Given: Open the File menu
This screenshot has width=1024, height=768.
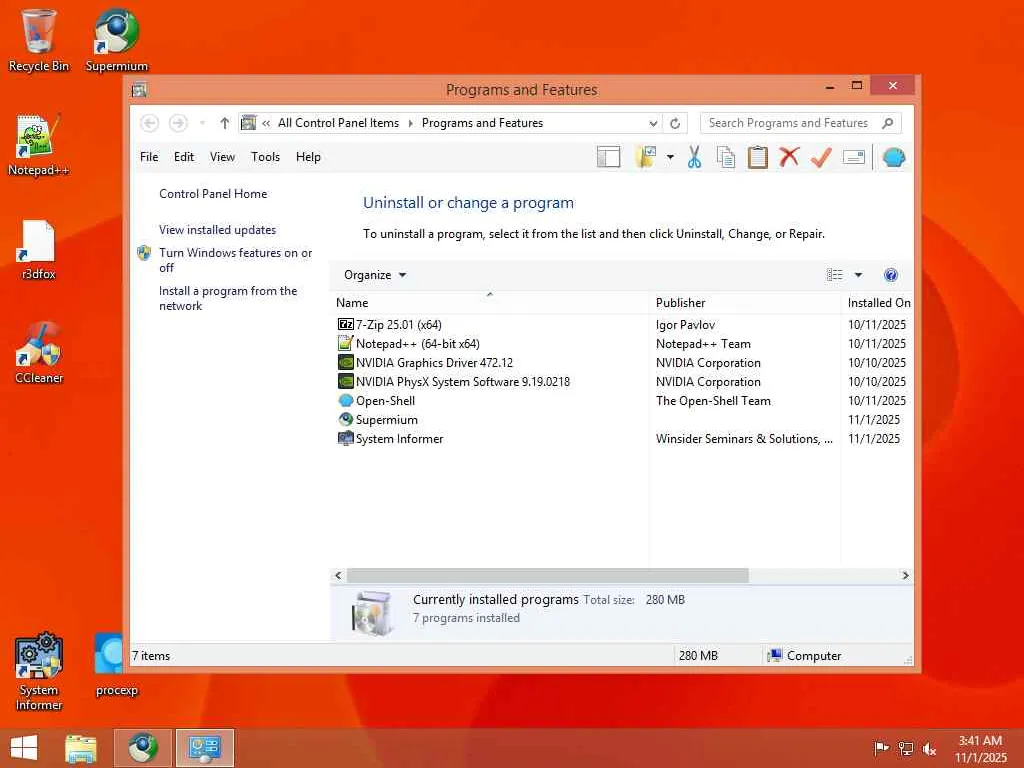Looking at the screenshot, I should click(149, 157).
